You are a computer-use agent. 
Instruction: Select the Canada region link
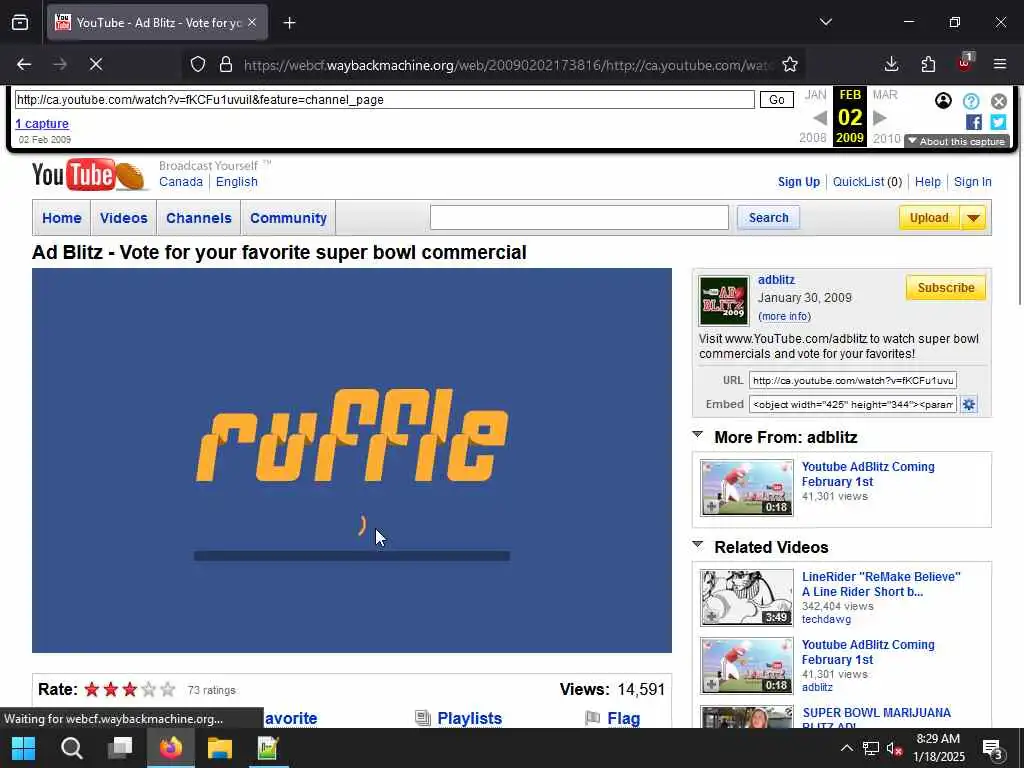pyautogui.click(x=181, y=182)
